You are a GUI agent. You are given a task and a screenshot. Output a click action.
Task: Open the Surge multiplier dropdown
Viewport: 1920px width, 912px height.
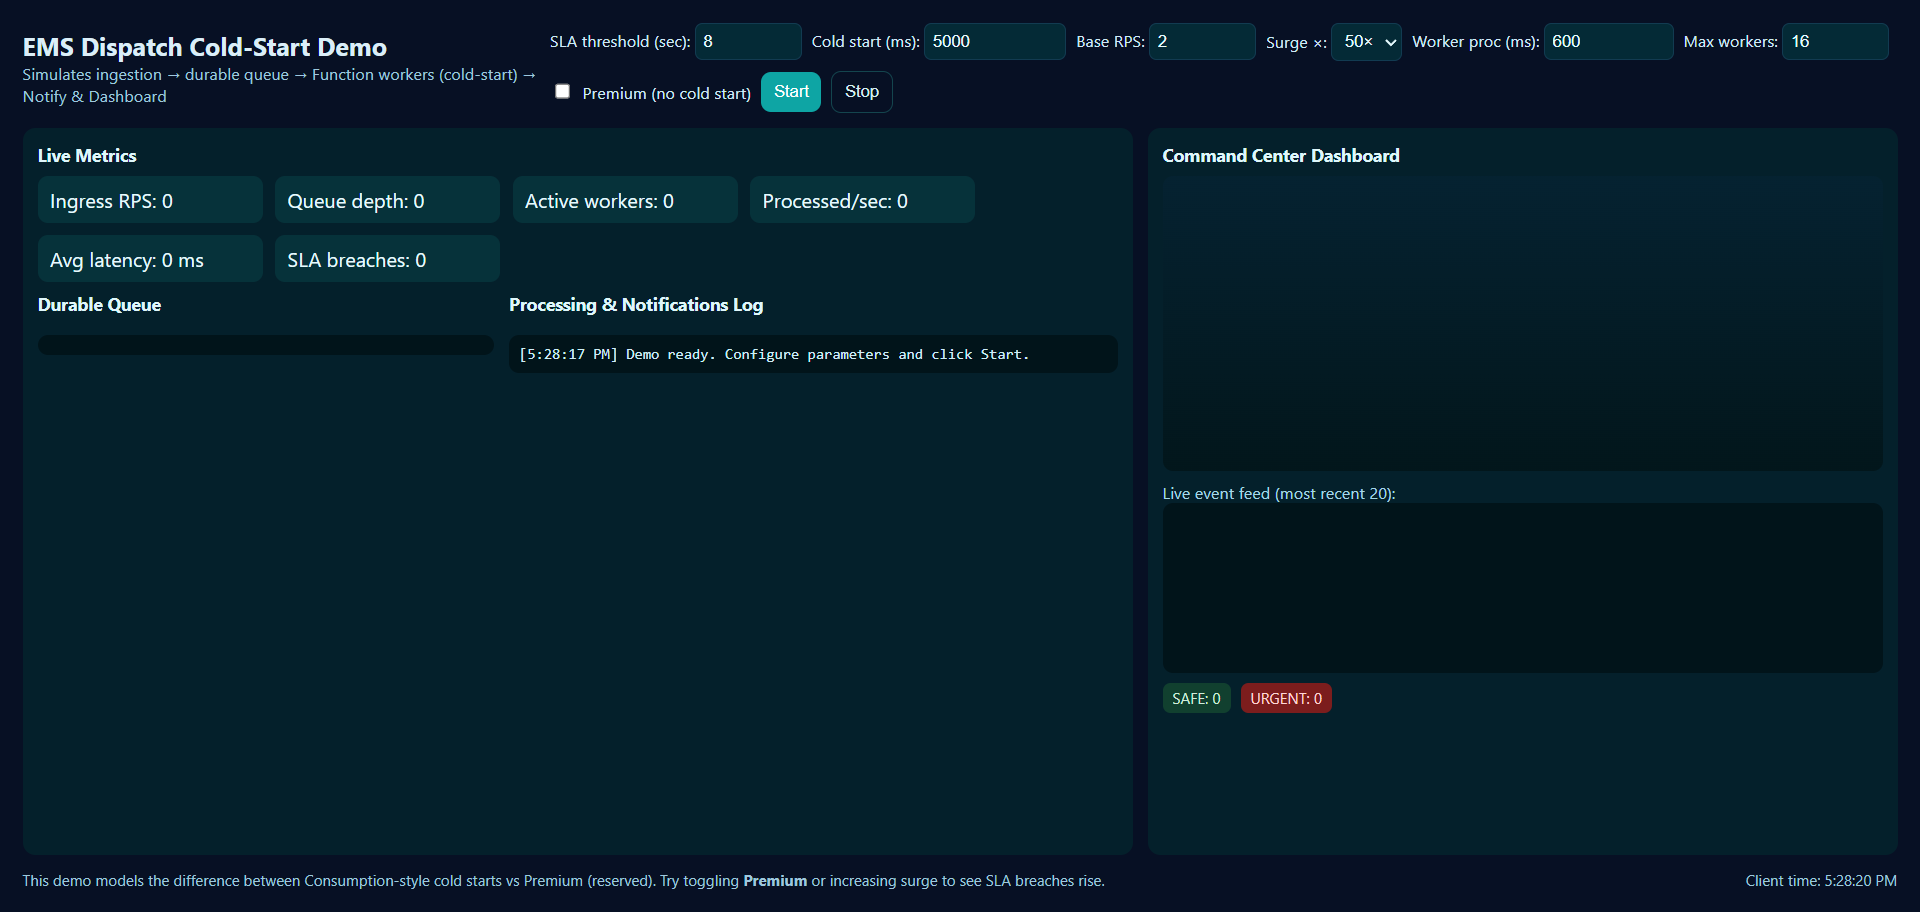point(1366,42)
